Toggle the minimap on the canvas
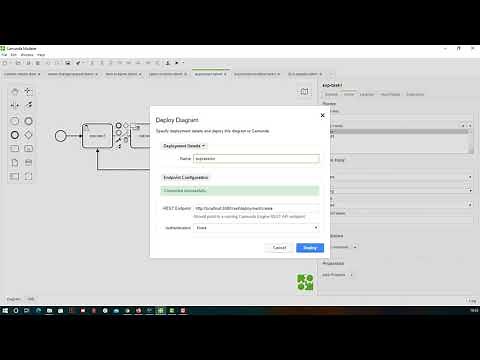The height and width of the screenshot is (360, 480). (x=304, y=92)
